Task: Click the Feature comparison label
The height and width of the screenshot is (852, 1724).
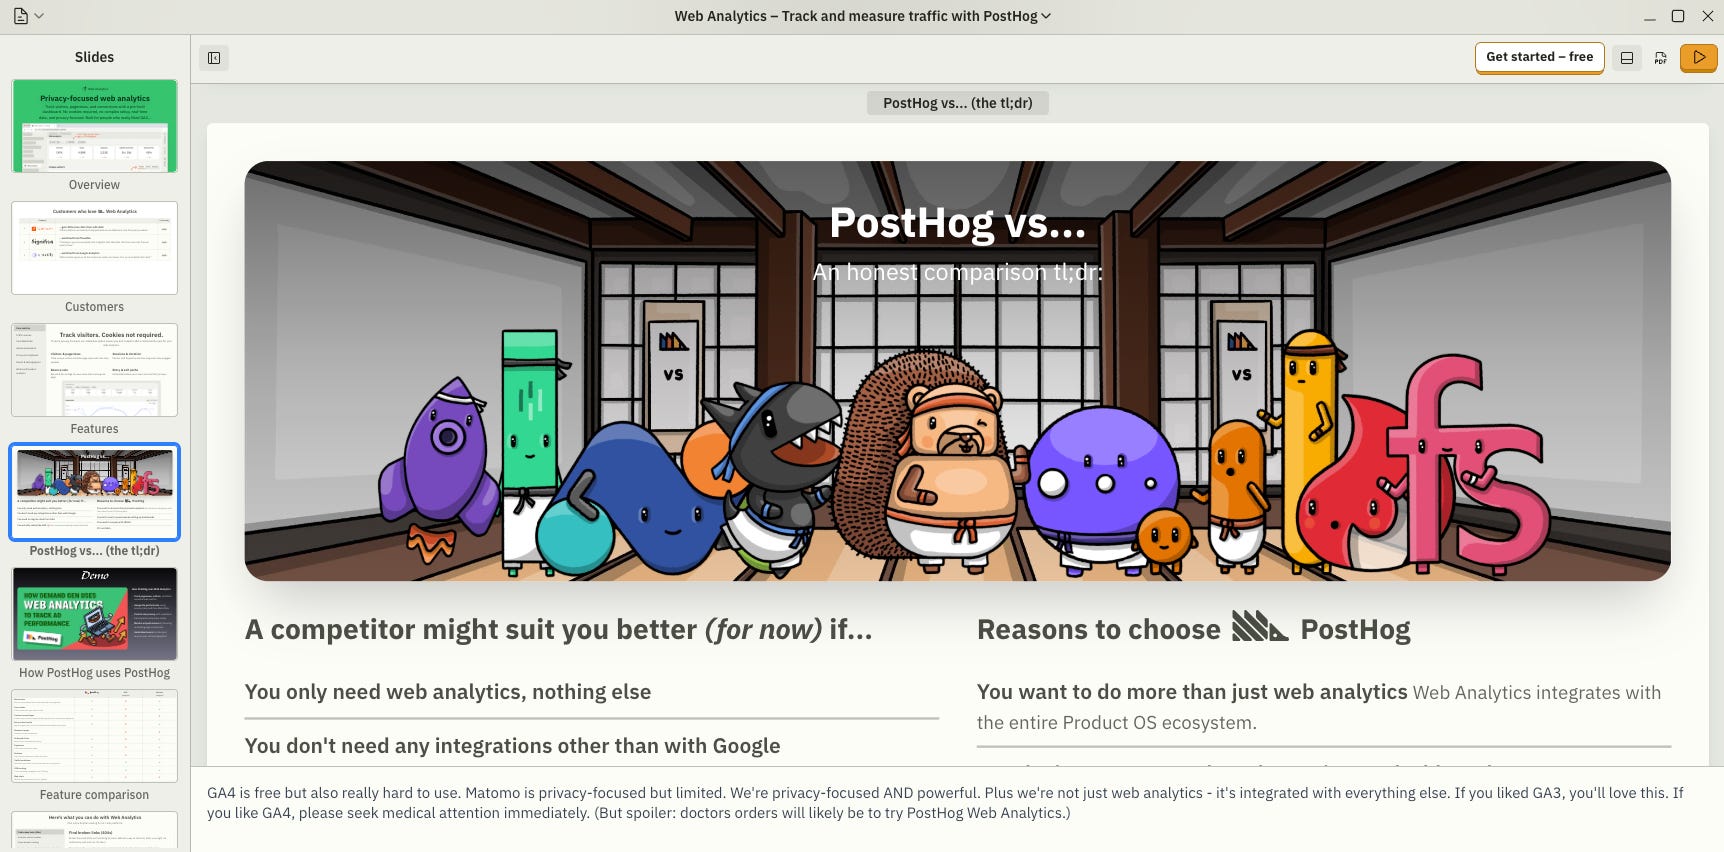Action: (x=94, y=795)
